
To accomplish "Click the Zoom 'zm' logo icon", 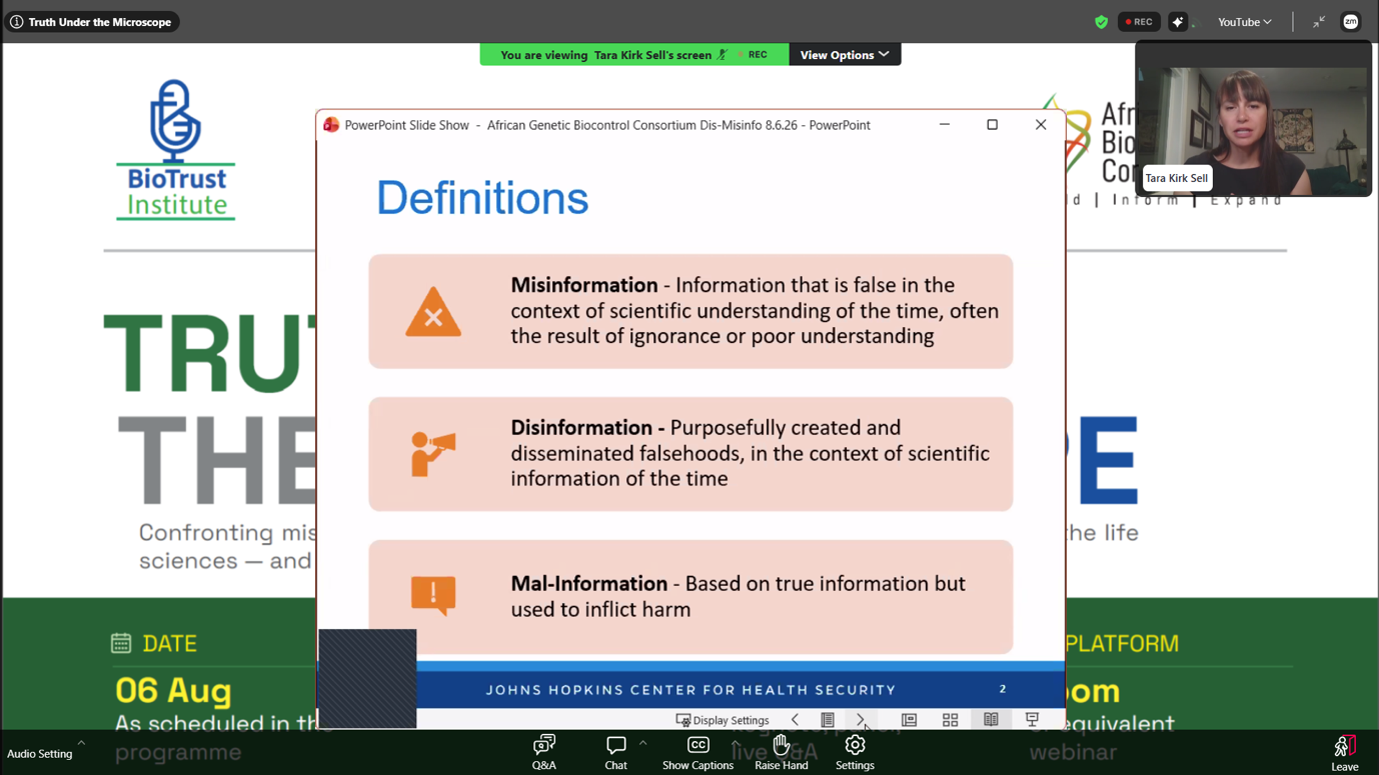I will [1350, 22].
